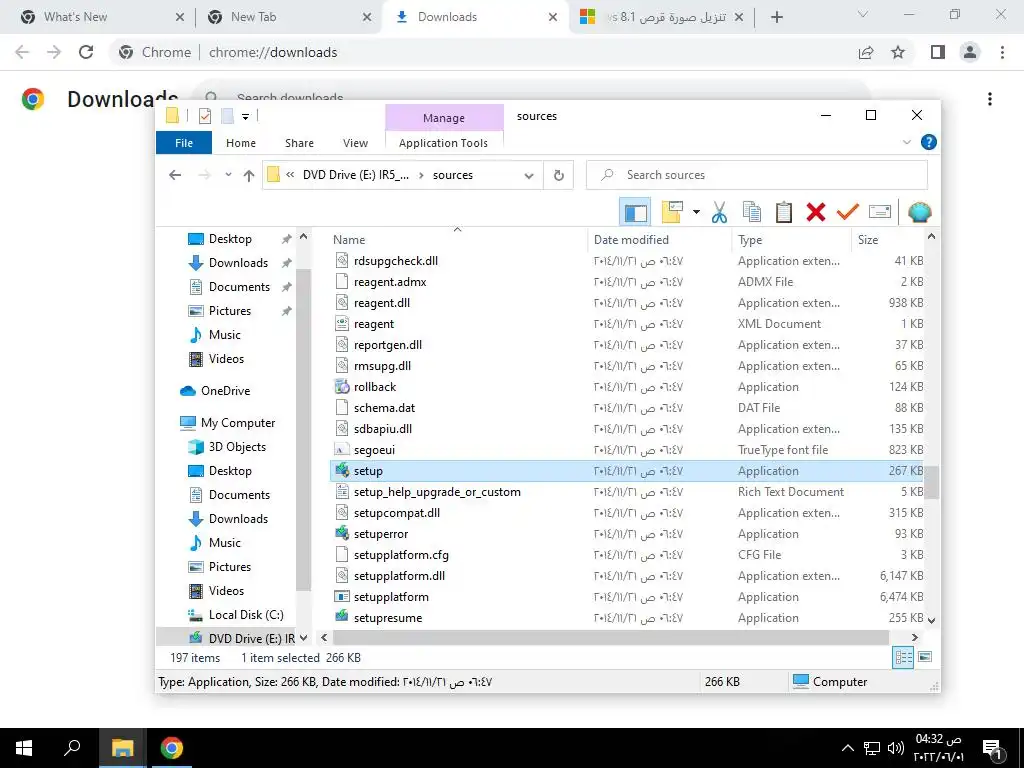Switch to Large icons view button
This screenshot has width=1024, height=768.
925,657
